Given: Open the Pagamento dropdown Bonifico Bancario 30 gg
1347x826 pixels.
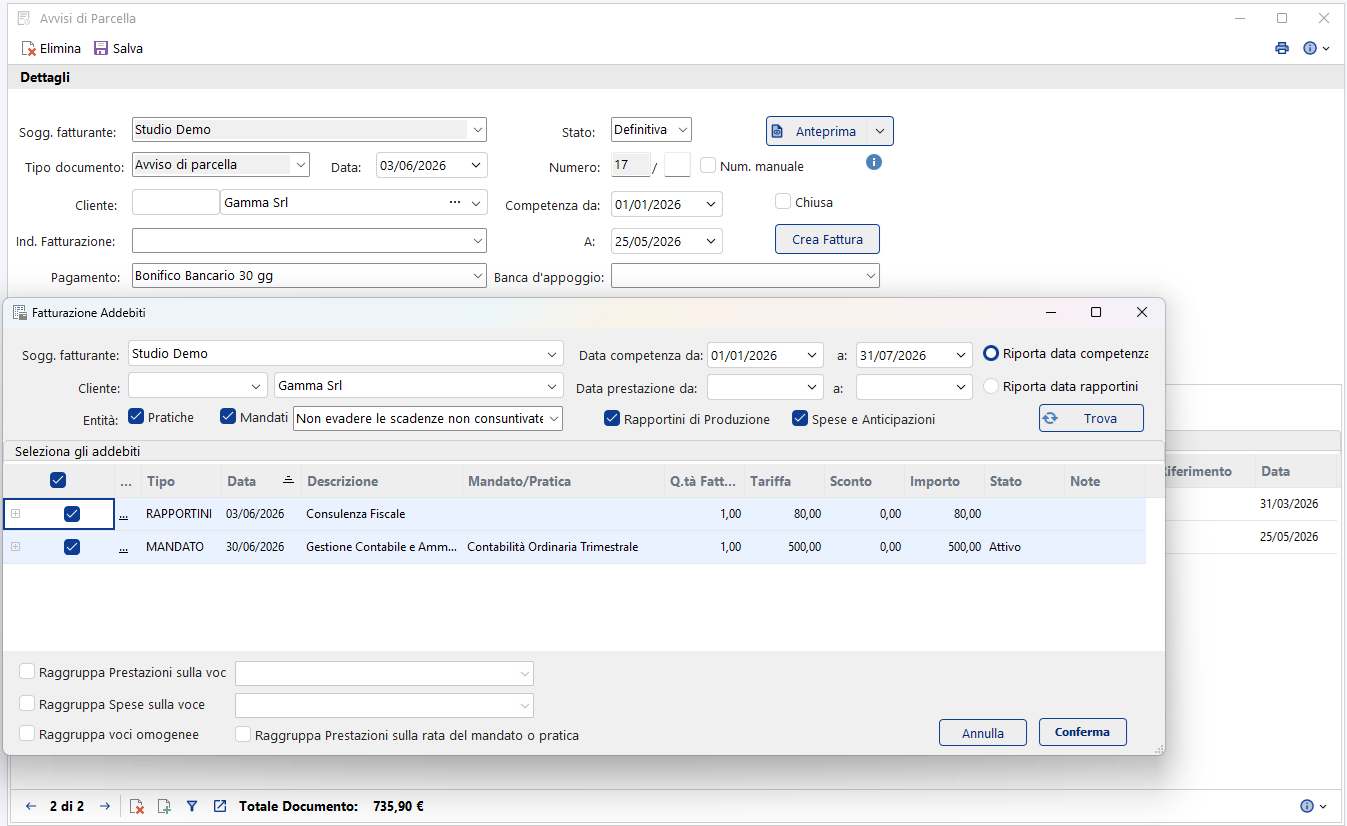Looking at the screenshot, I should [477, 276].
